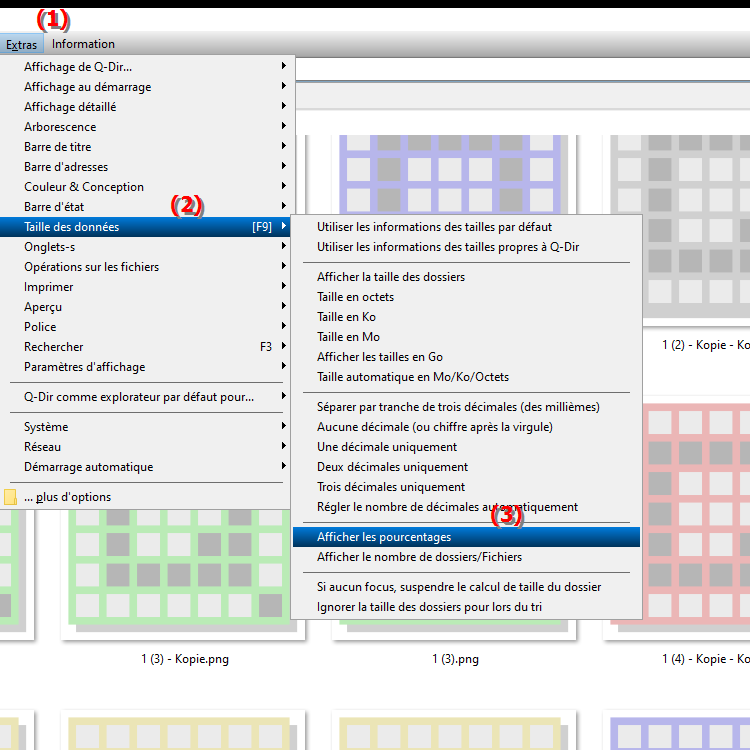Toggle Afficher le nombre de dossiers/Fichiers

click(x=419, y=557)
